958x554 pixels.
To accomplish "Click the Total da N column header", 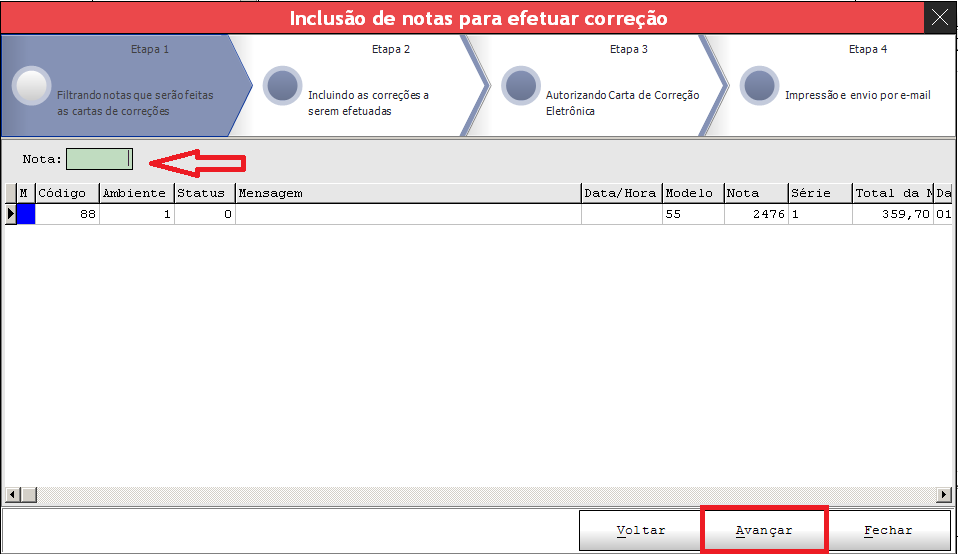I will pyautogui.click(x=893, y=193).
